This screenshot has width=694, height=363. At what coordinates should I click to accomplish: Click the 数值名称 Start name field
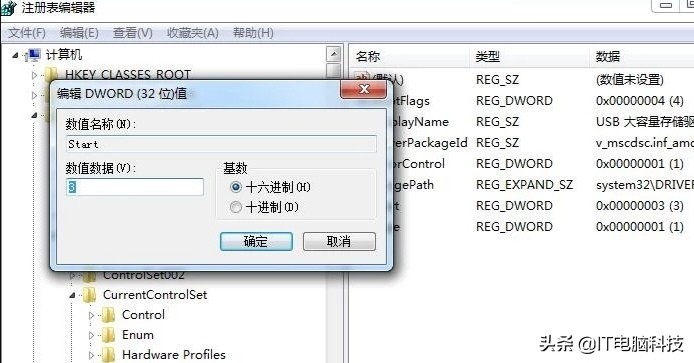click(x=221, y=144)
